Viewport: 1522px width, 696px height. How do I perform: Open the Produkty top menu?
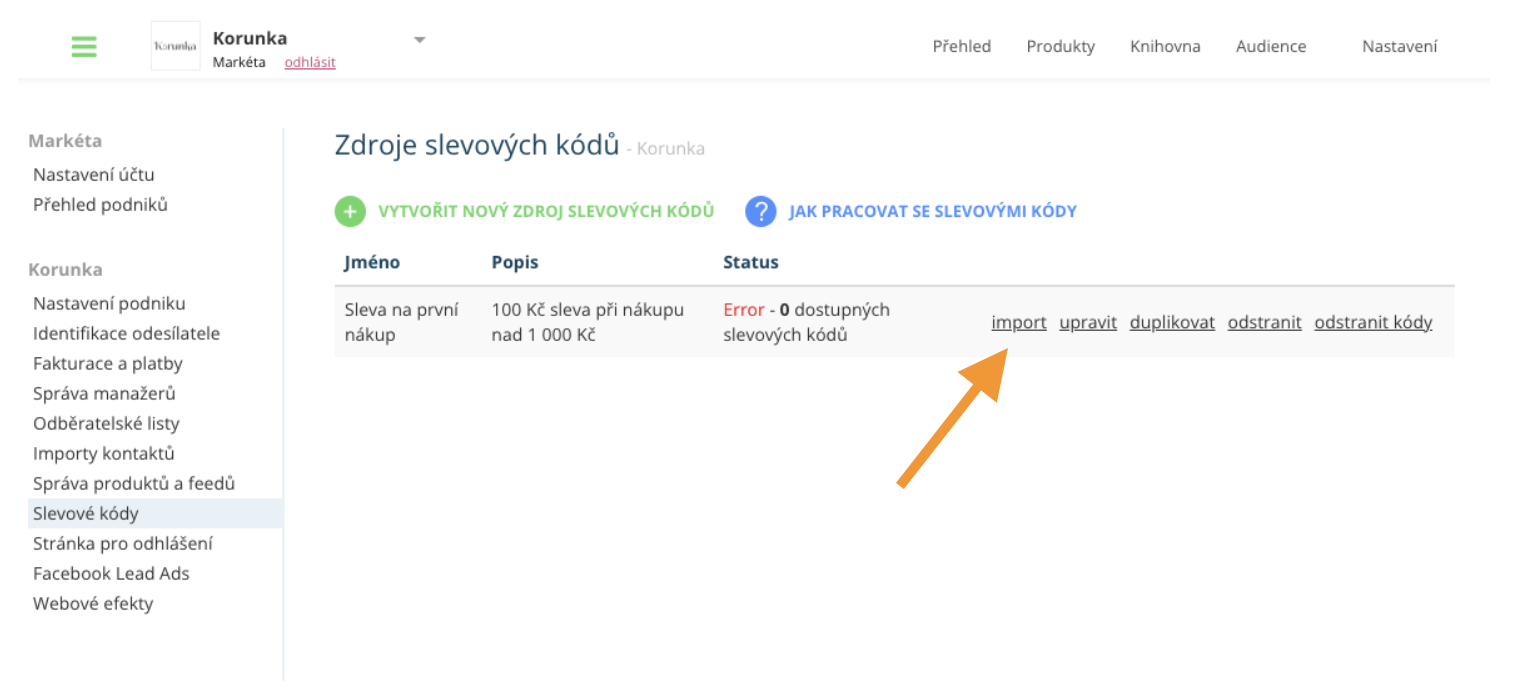1061,46
